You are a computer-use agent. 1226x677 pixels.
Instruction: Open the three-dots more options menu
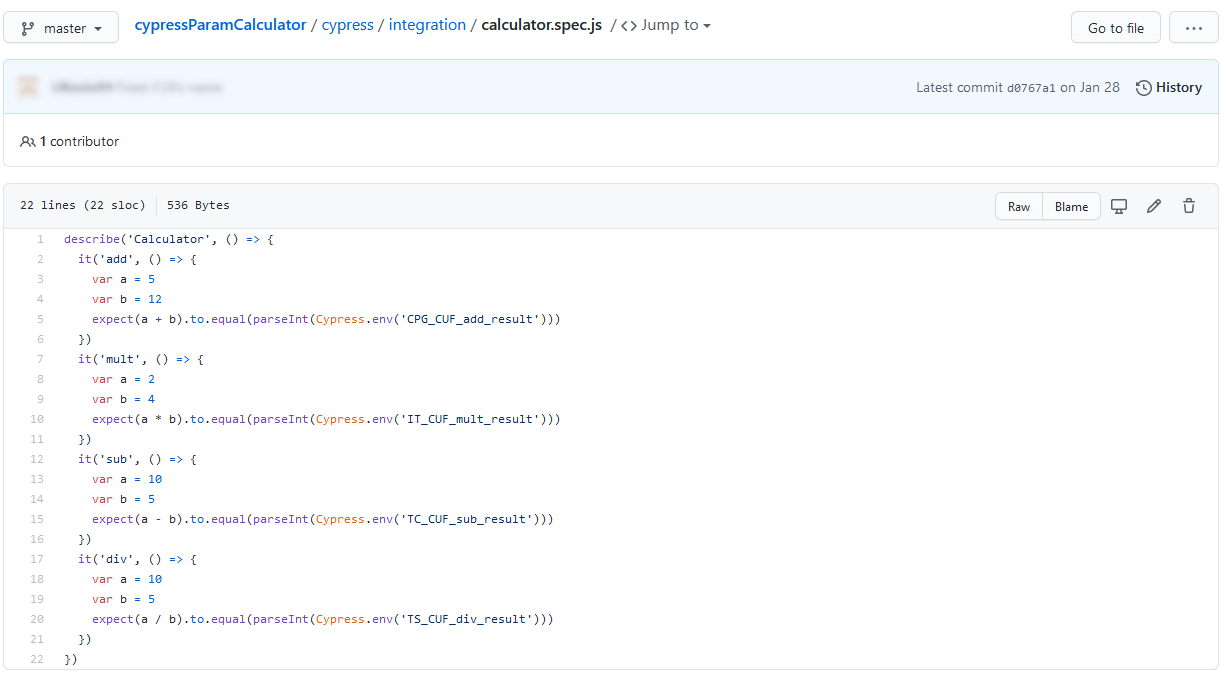pos(1193,28)
